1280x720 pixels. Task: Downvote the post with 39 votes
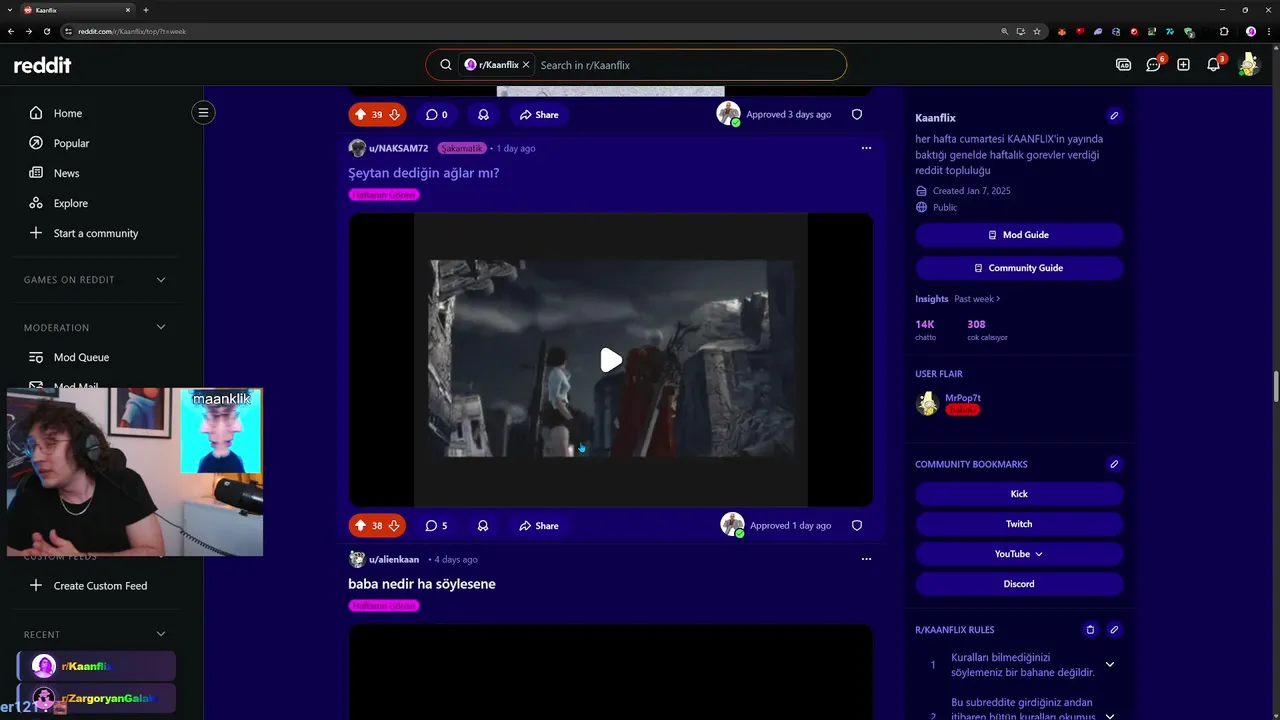coord(394,115)
